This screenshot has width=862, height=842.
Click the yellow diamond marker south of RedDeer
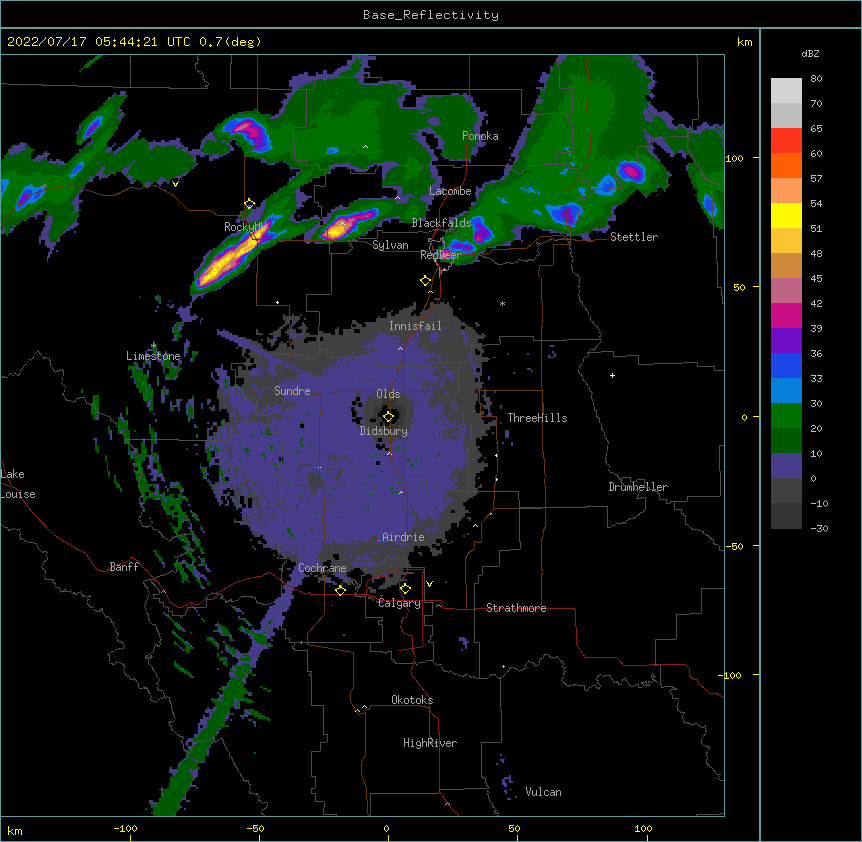426,281
